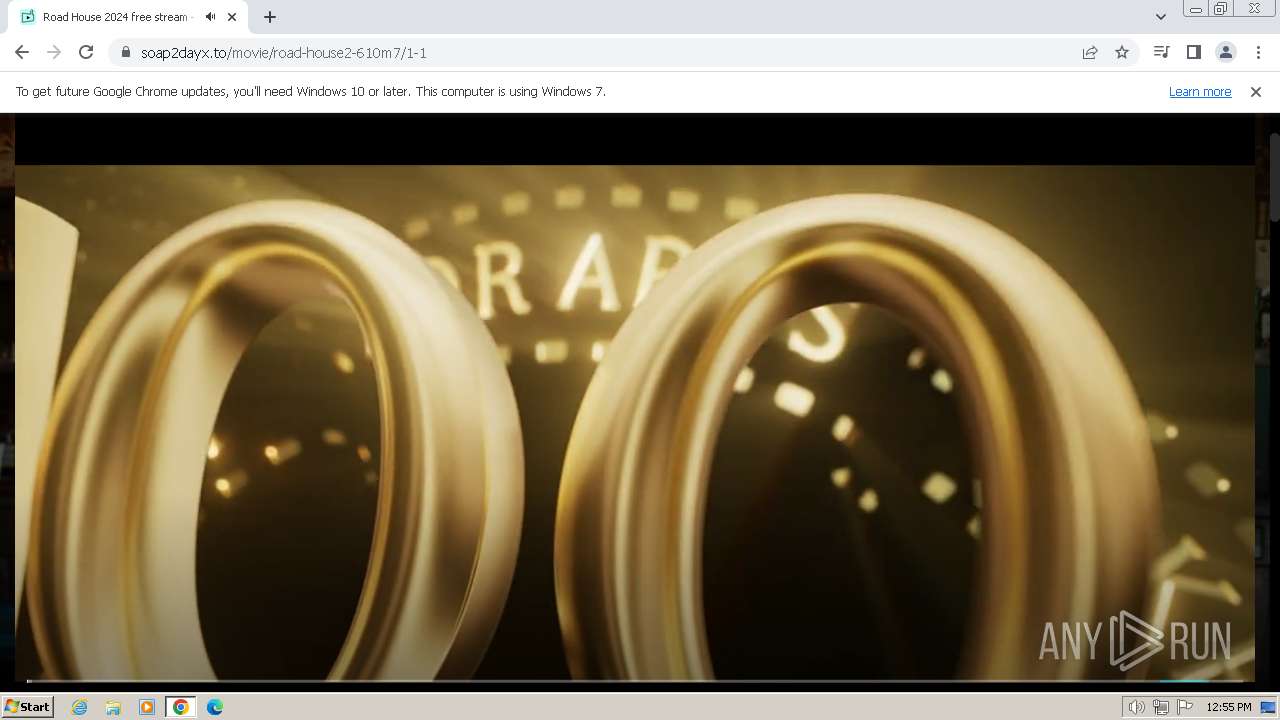Open the clock showing 12:55 PM
This screenshot has height=720, width=1280.
1229,707
